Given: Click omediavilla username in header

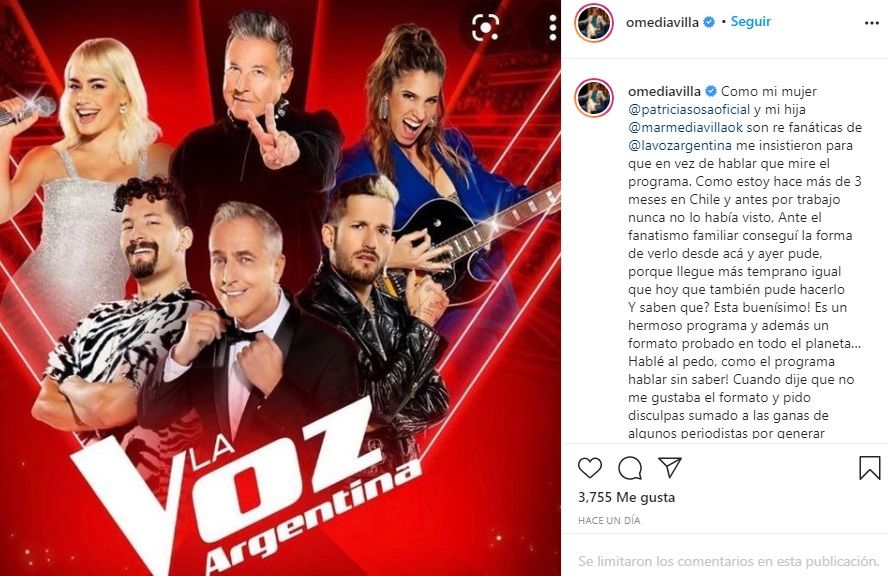Looking at the screenshot, I should pos(662,23).
